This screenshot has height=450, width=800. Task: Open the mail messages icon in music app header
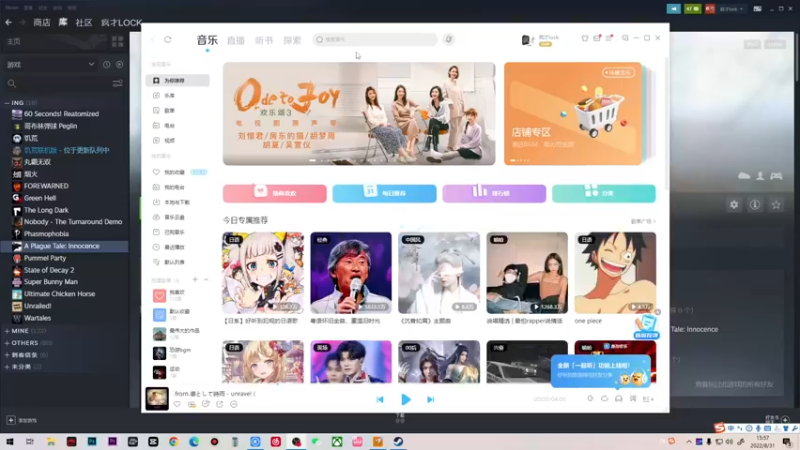click(597, 38)
